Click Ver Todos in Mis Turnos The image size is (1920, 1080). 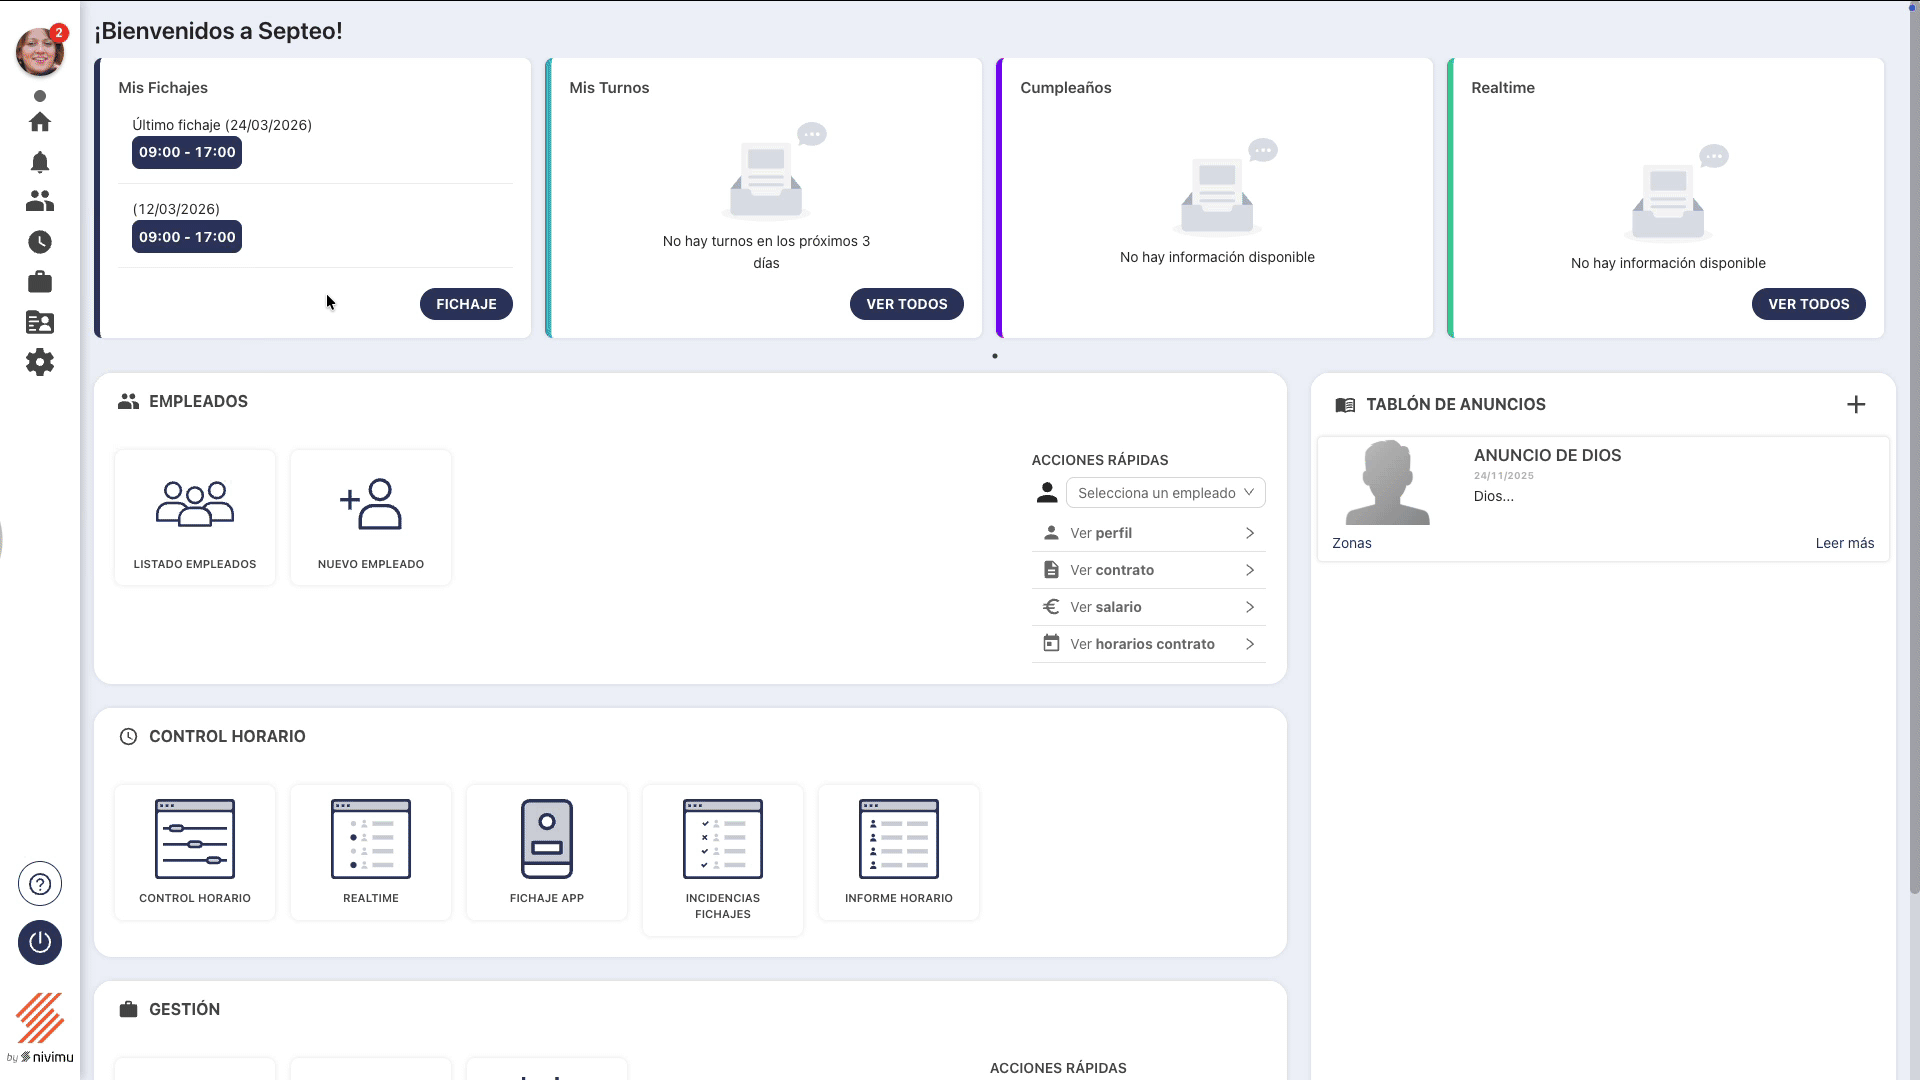pos(907,304)
